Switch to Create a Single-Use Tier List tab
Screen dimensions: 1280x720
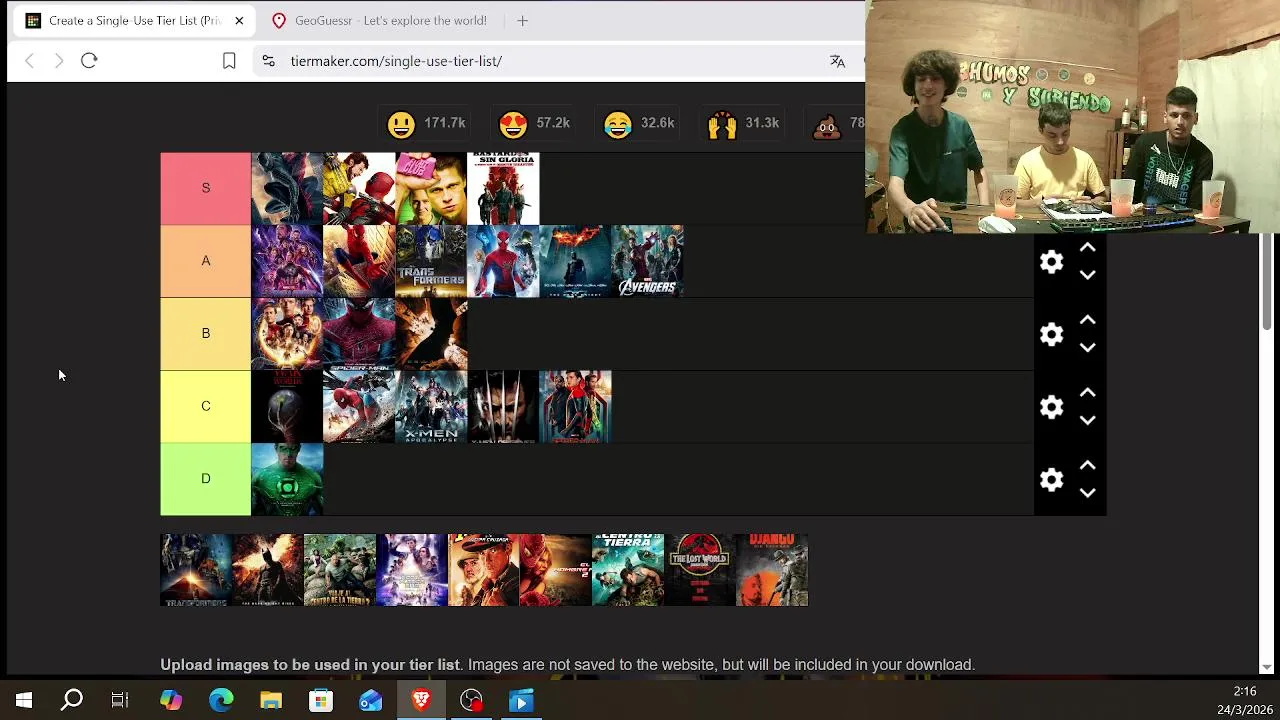[x=132, y=20]
